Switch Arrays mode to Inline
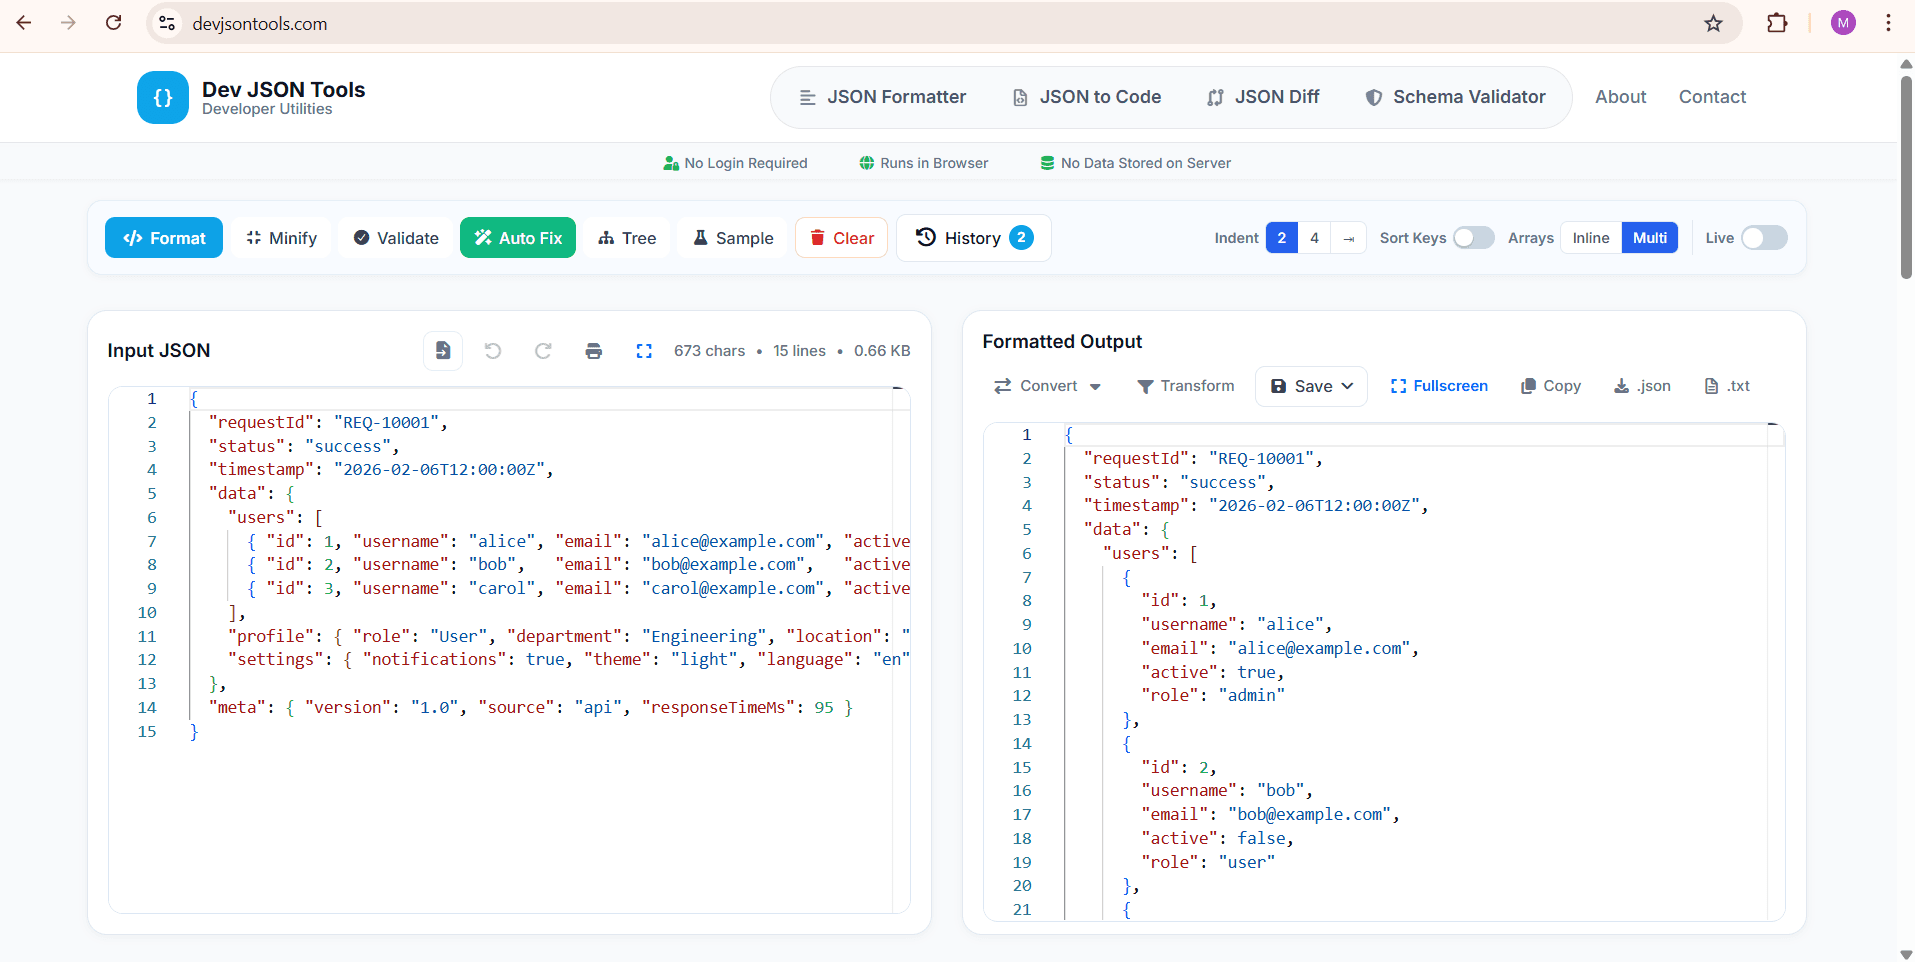This screenshot has height=962, width=1915. tap(1590, 237)
